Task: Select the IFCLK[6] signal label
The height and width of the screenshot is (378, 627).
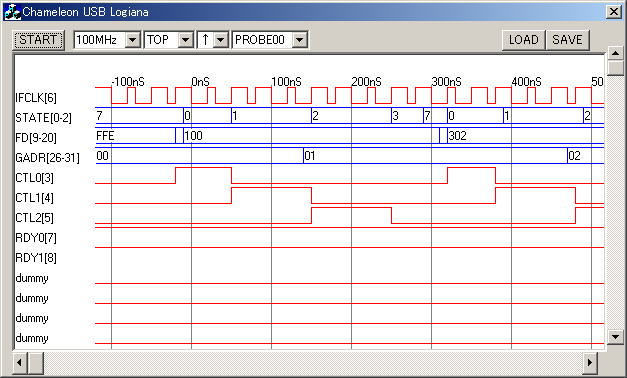Action: [x=36, y=98]
